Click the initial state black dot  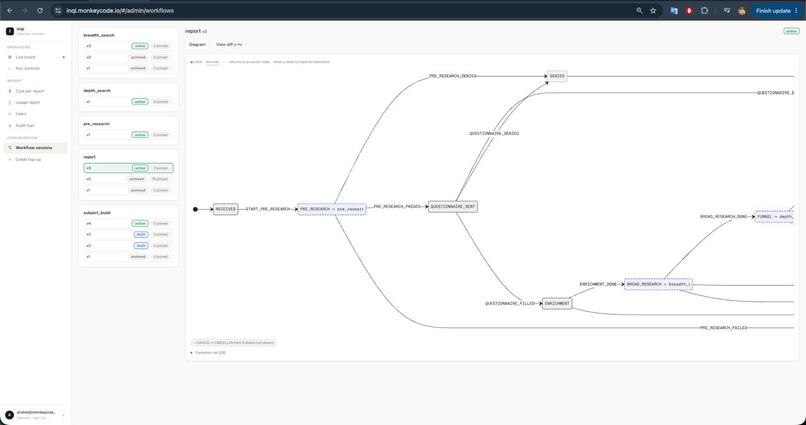195,209
